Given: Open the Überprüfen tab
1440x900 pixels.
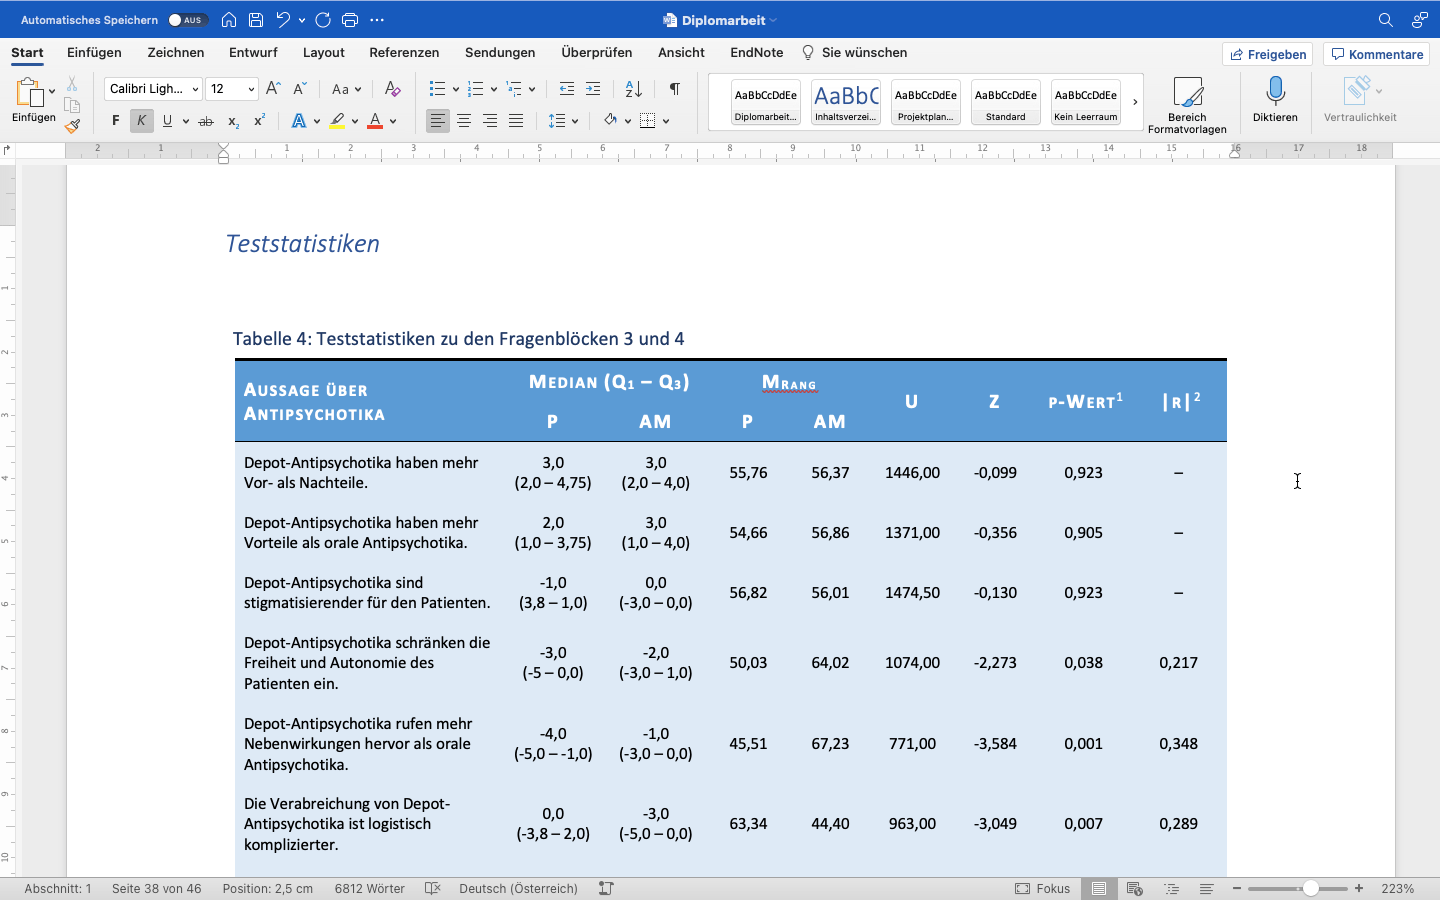Looking at the screenshot, I should click(x=597, y=53).
